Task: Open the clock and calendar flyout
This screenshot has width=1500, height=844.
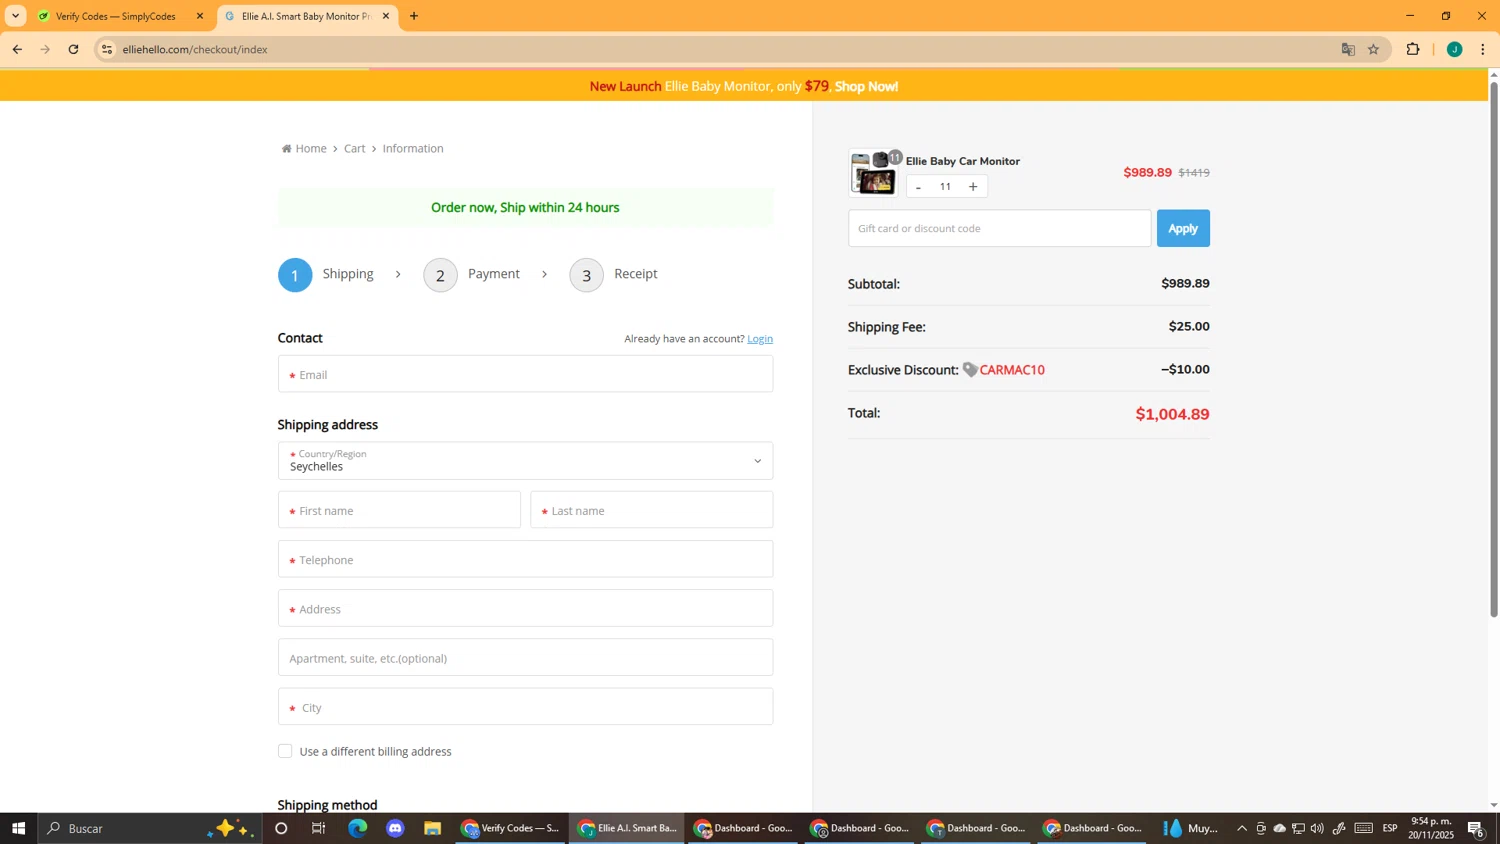Action: pyautogui.click(x=1431, y=828)
